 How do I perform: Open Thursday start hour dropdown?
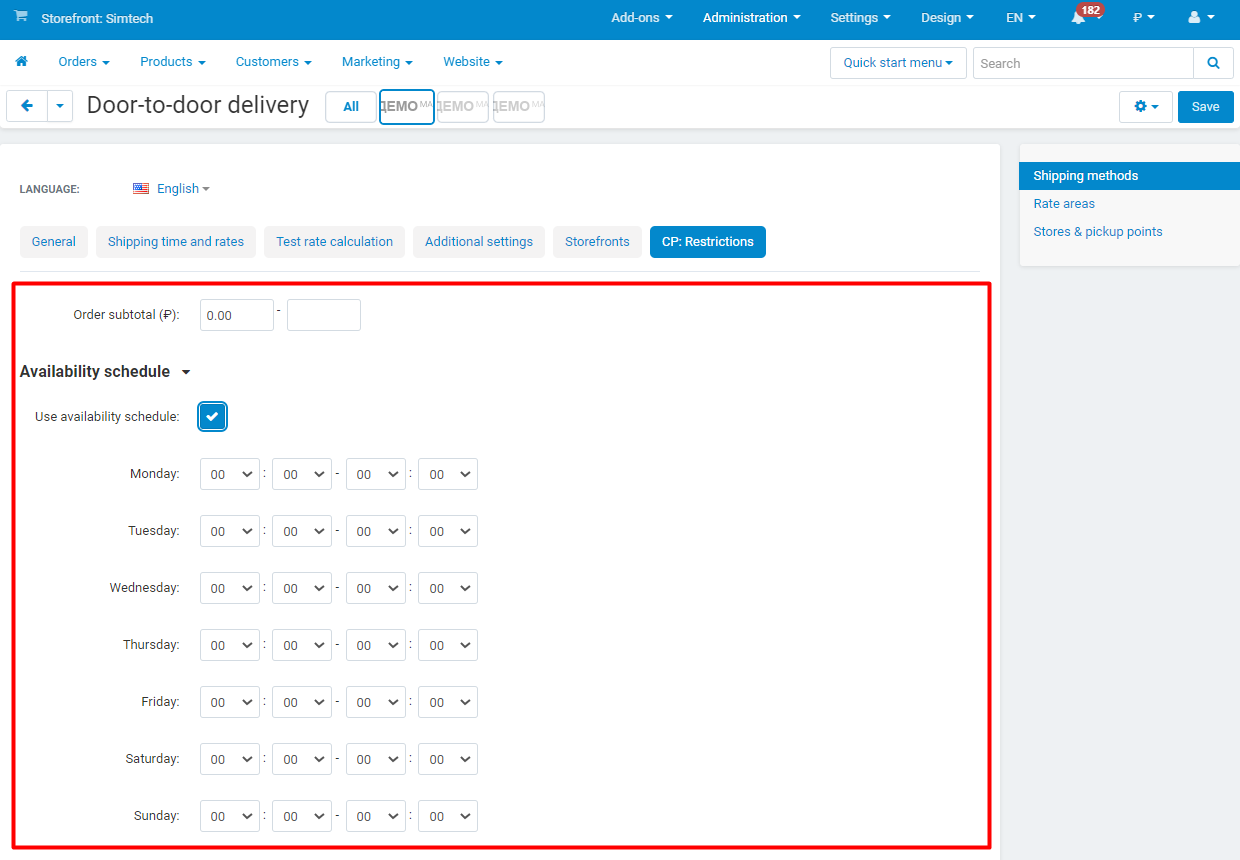pyautogui.click(x=230, y=645)
